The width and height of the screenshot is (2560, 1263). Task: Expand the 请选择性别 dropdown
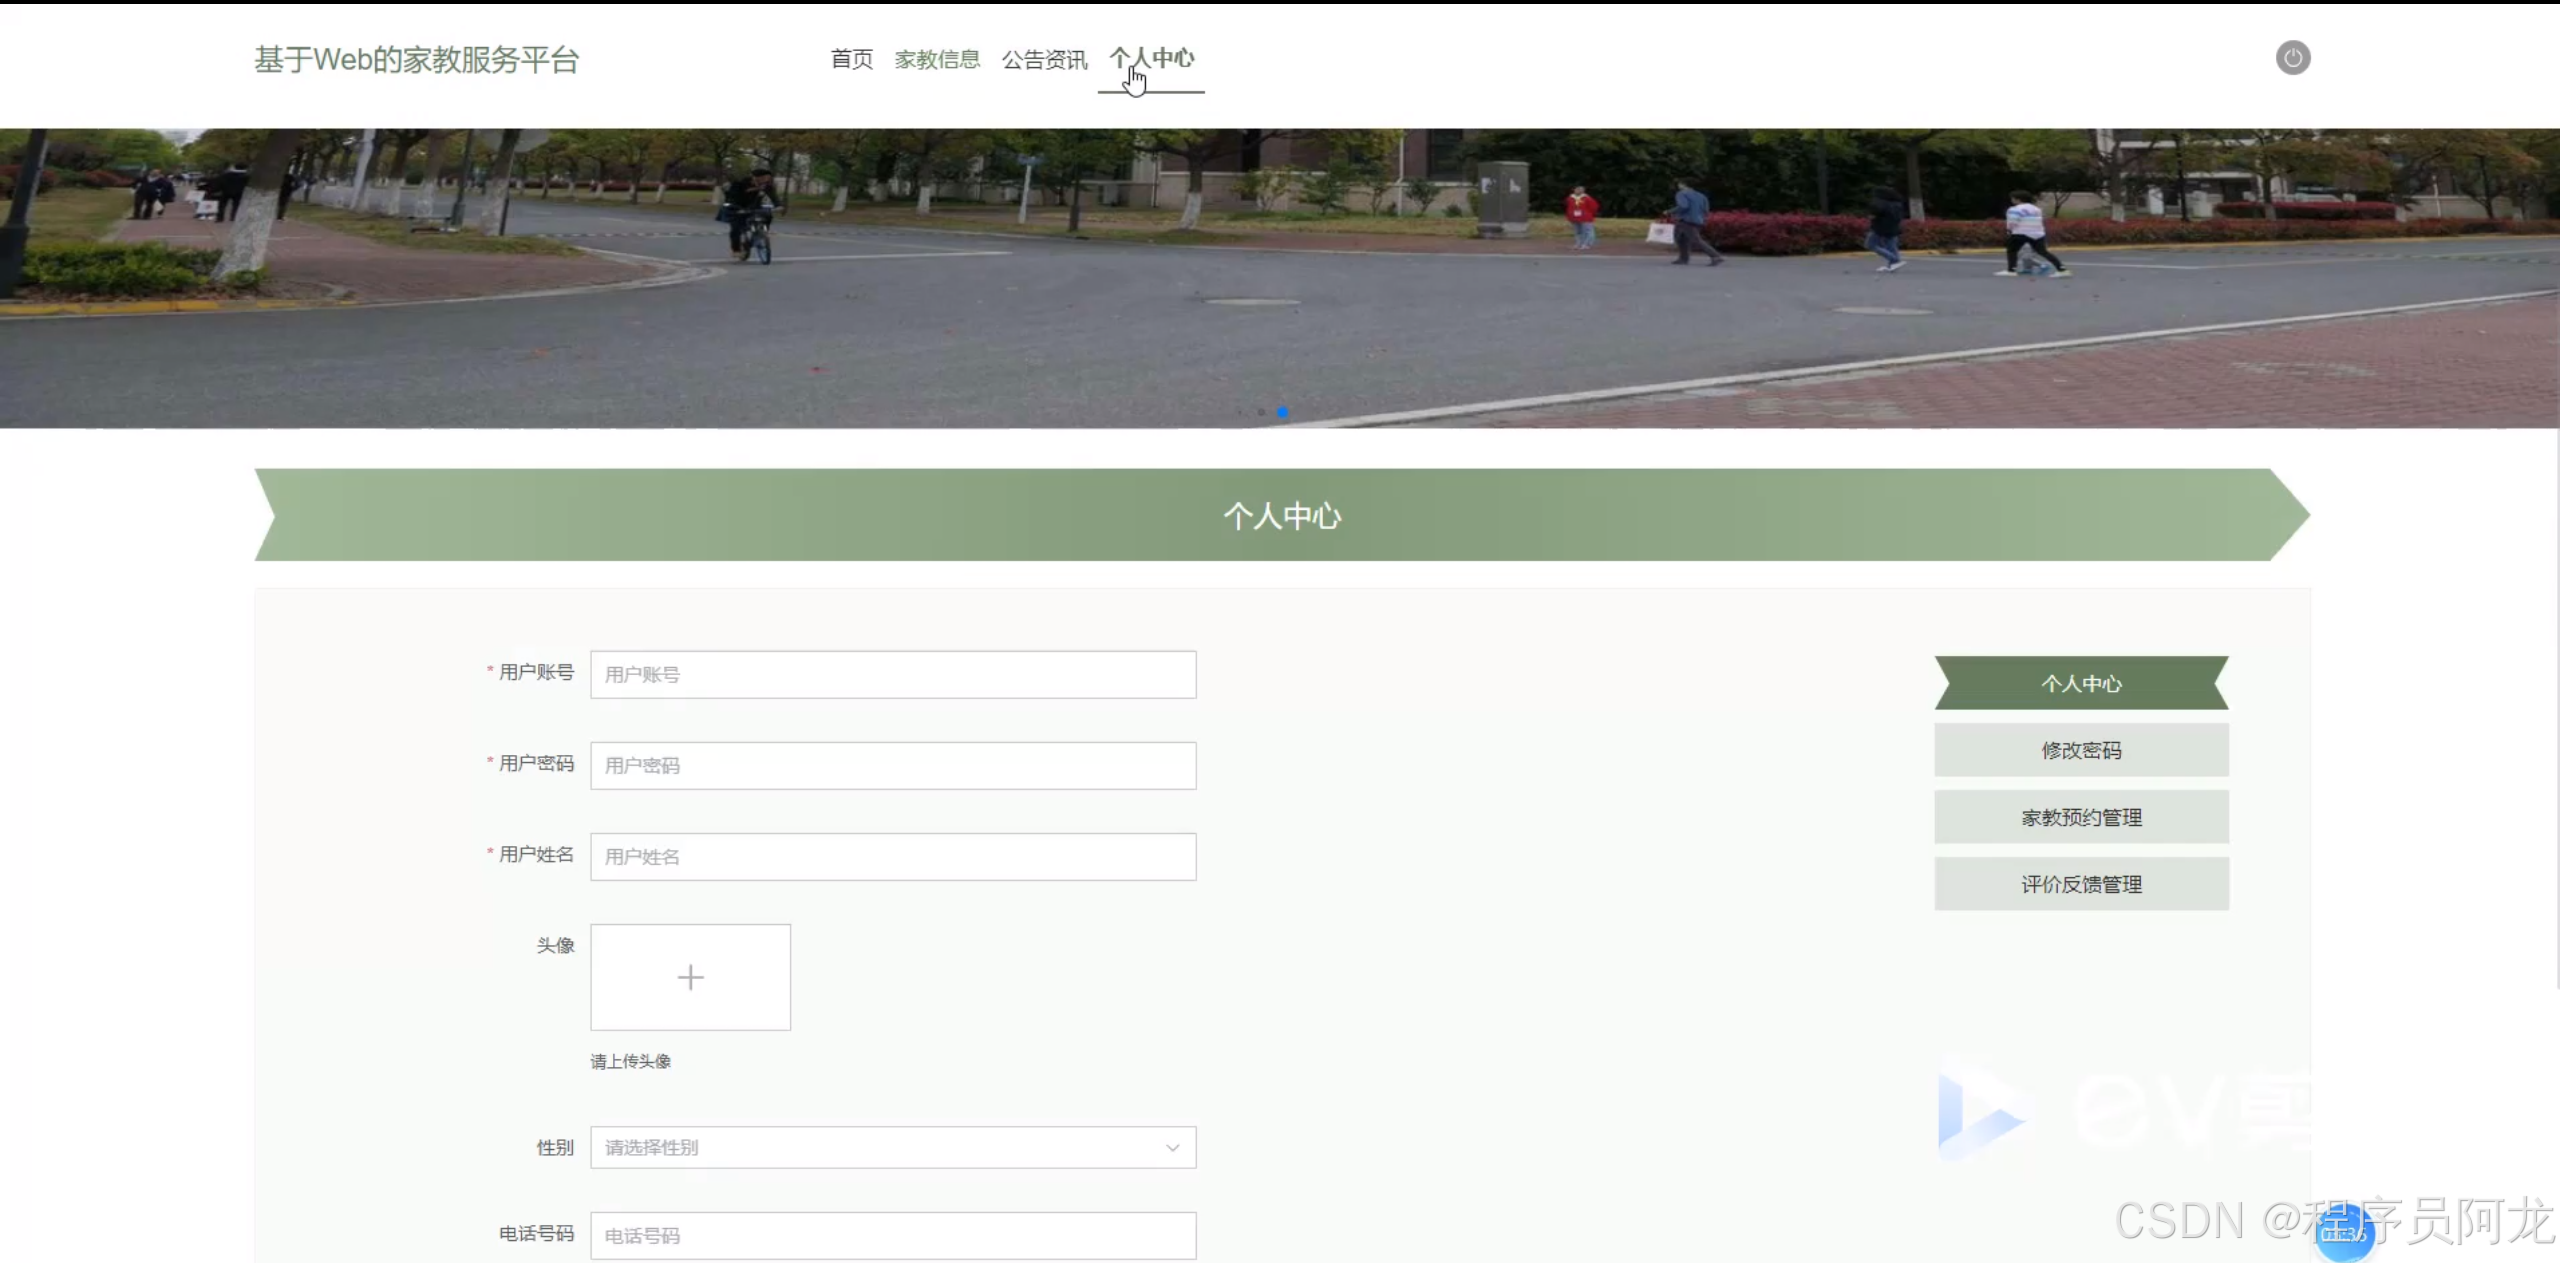tap(893, 1147)
